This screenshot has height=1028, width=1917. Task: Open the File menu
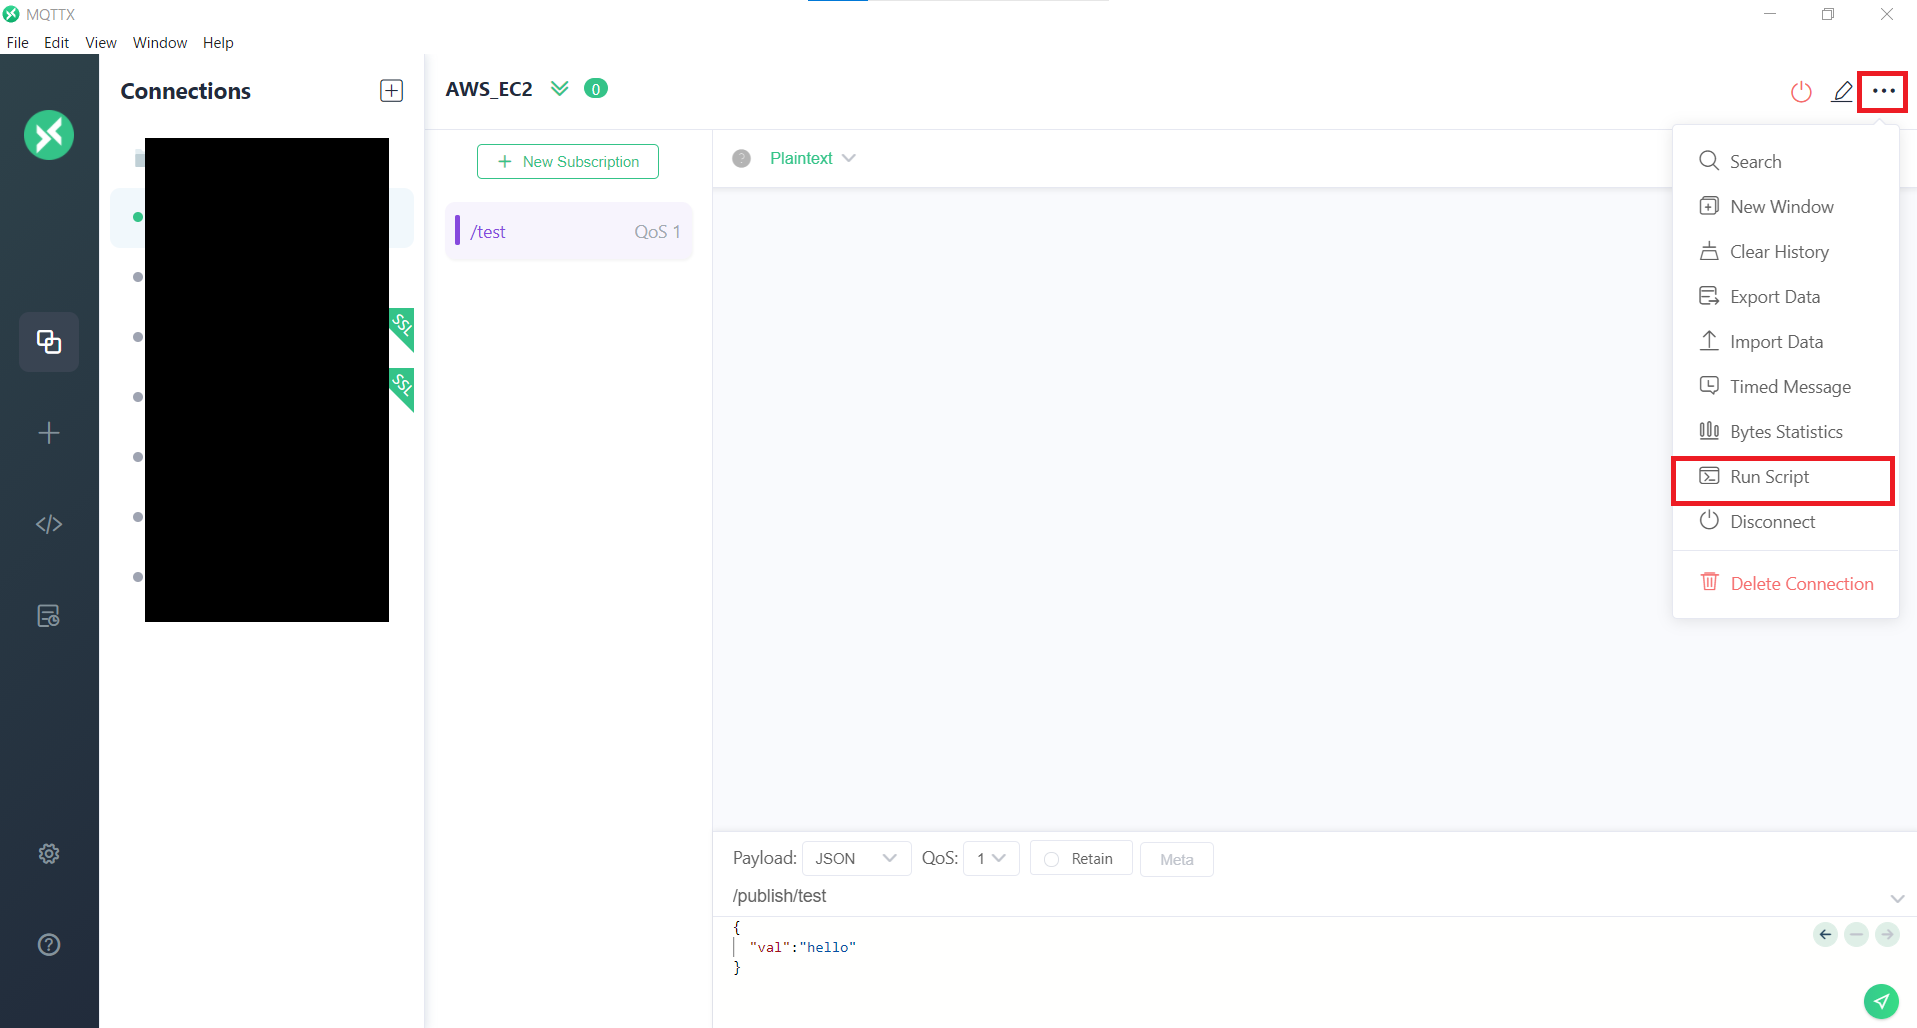18,42
